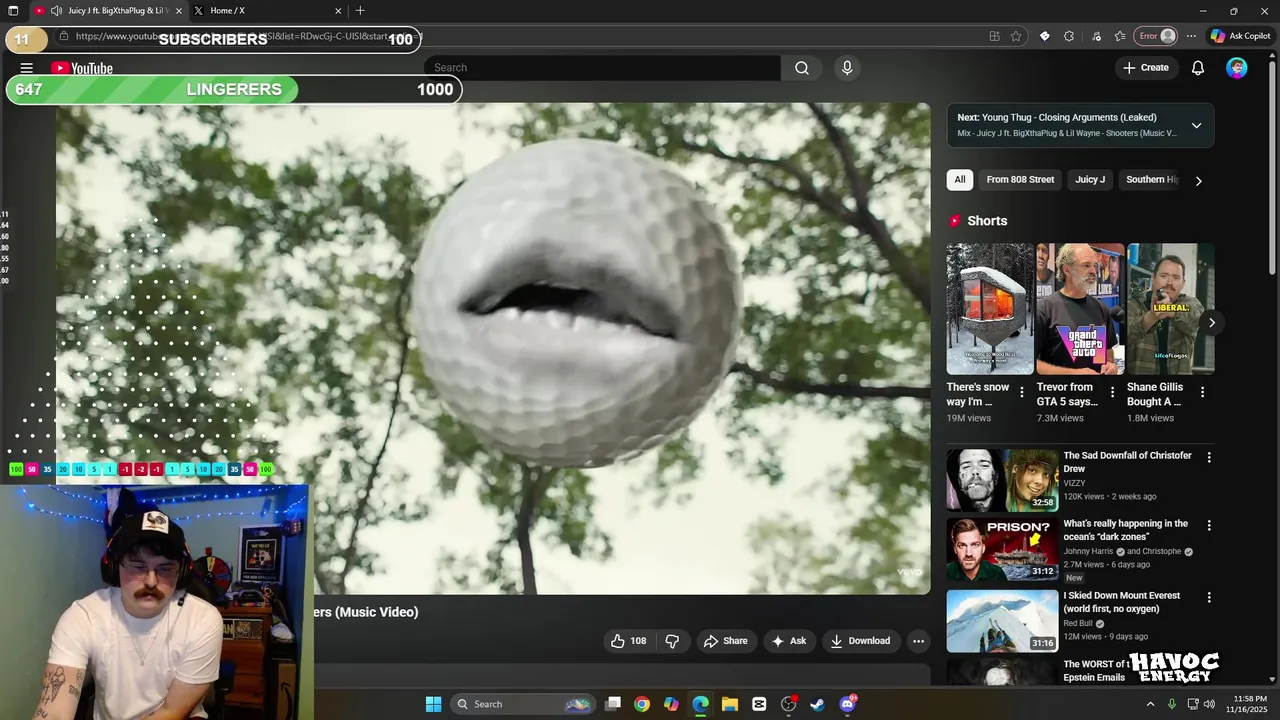Select the Juicy J filter chip
Image resolution: width=1280 pixels, height=720 pixels.
(x=1090, y=180)
